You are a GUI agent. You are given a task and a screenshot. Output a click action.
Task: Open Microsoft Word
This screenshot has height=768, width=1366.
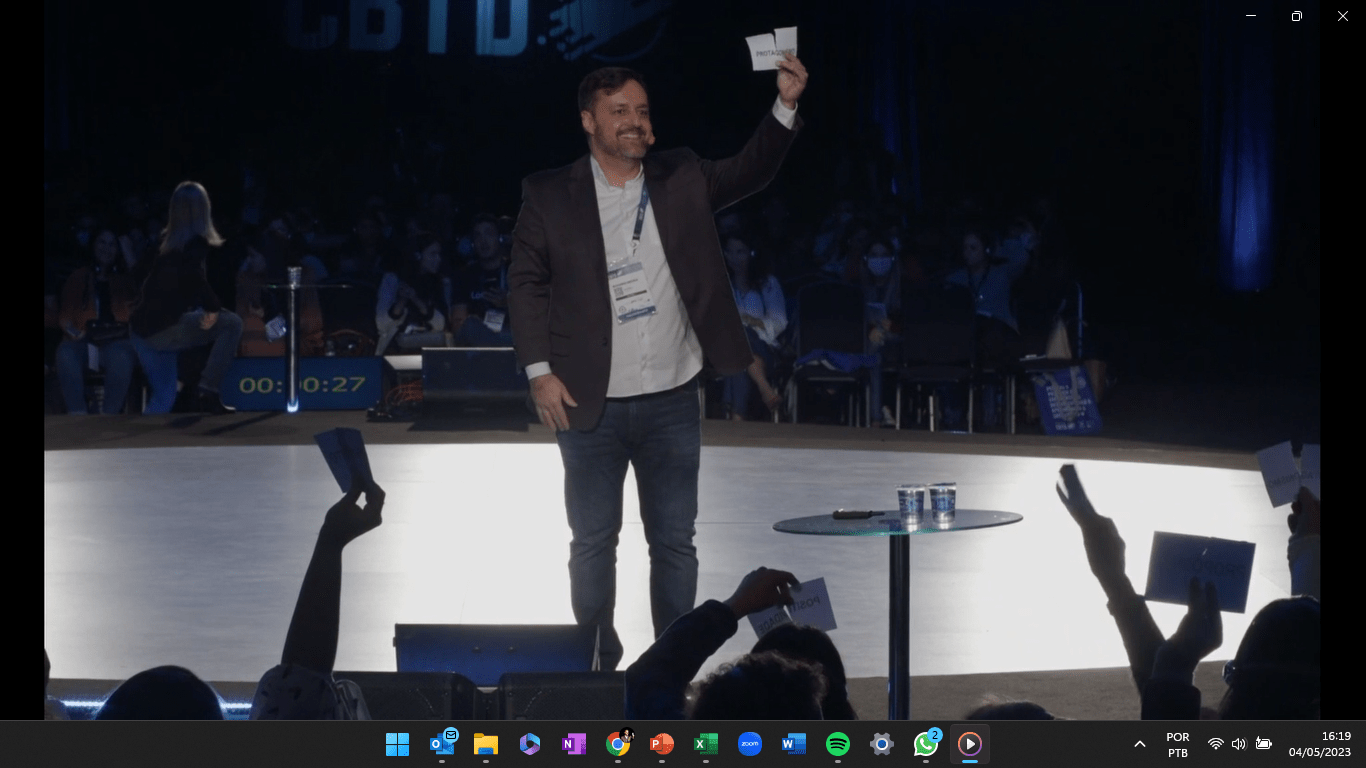[x=793, y=743]
